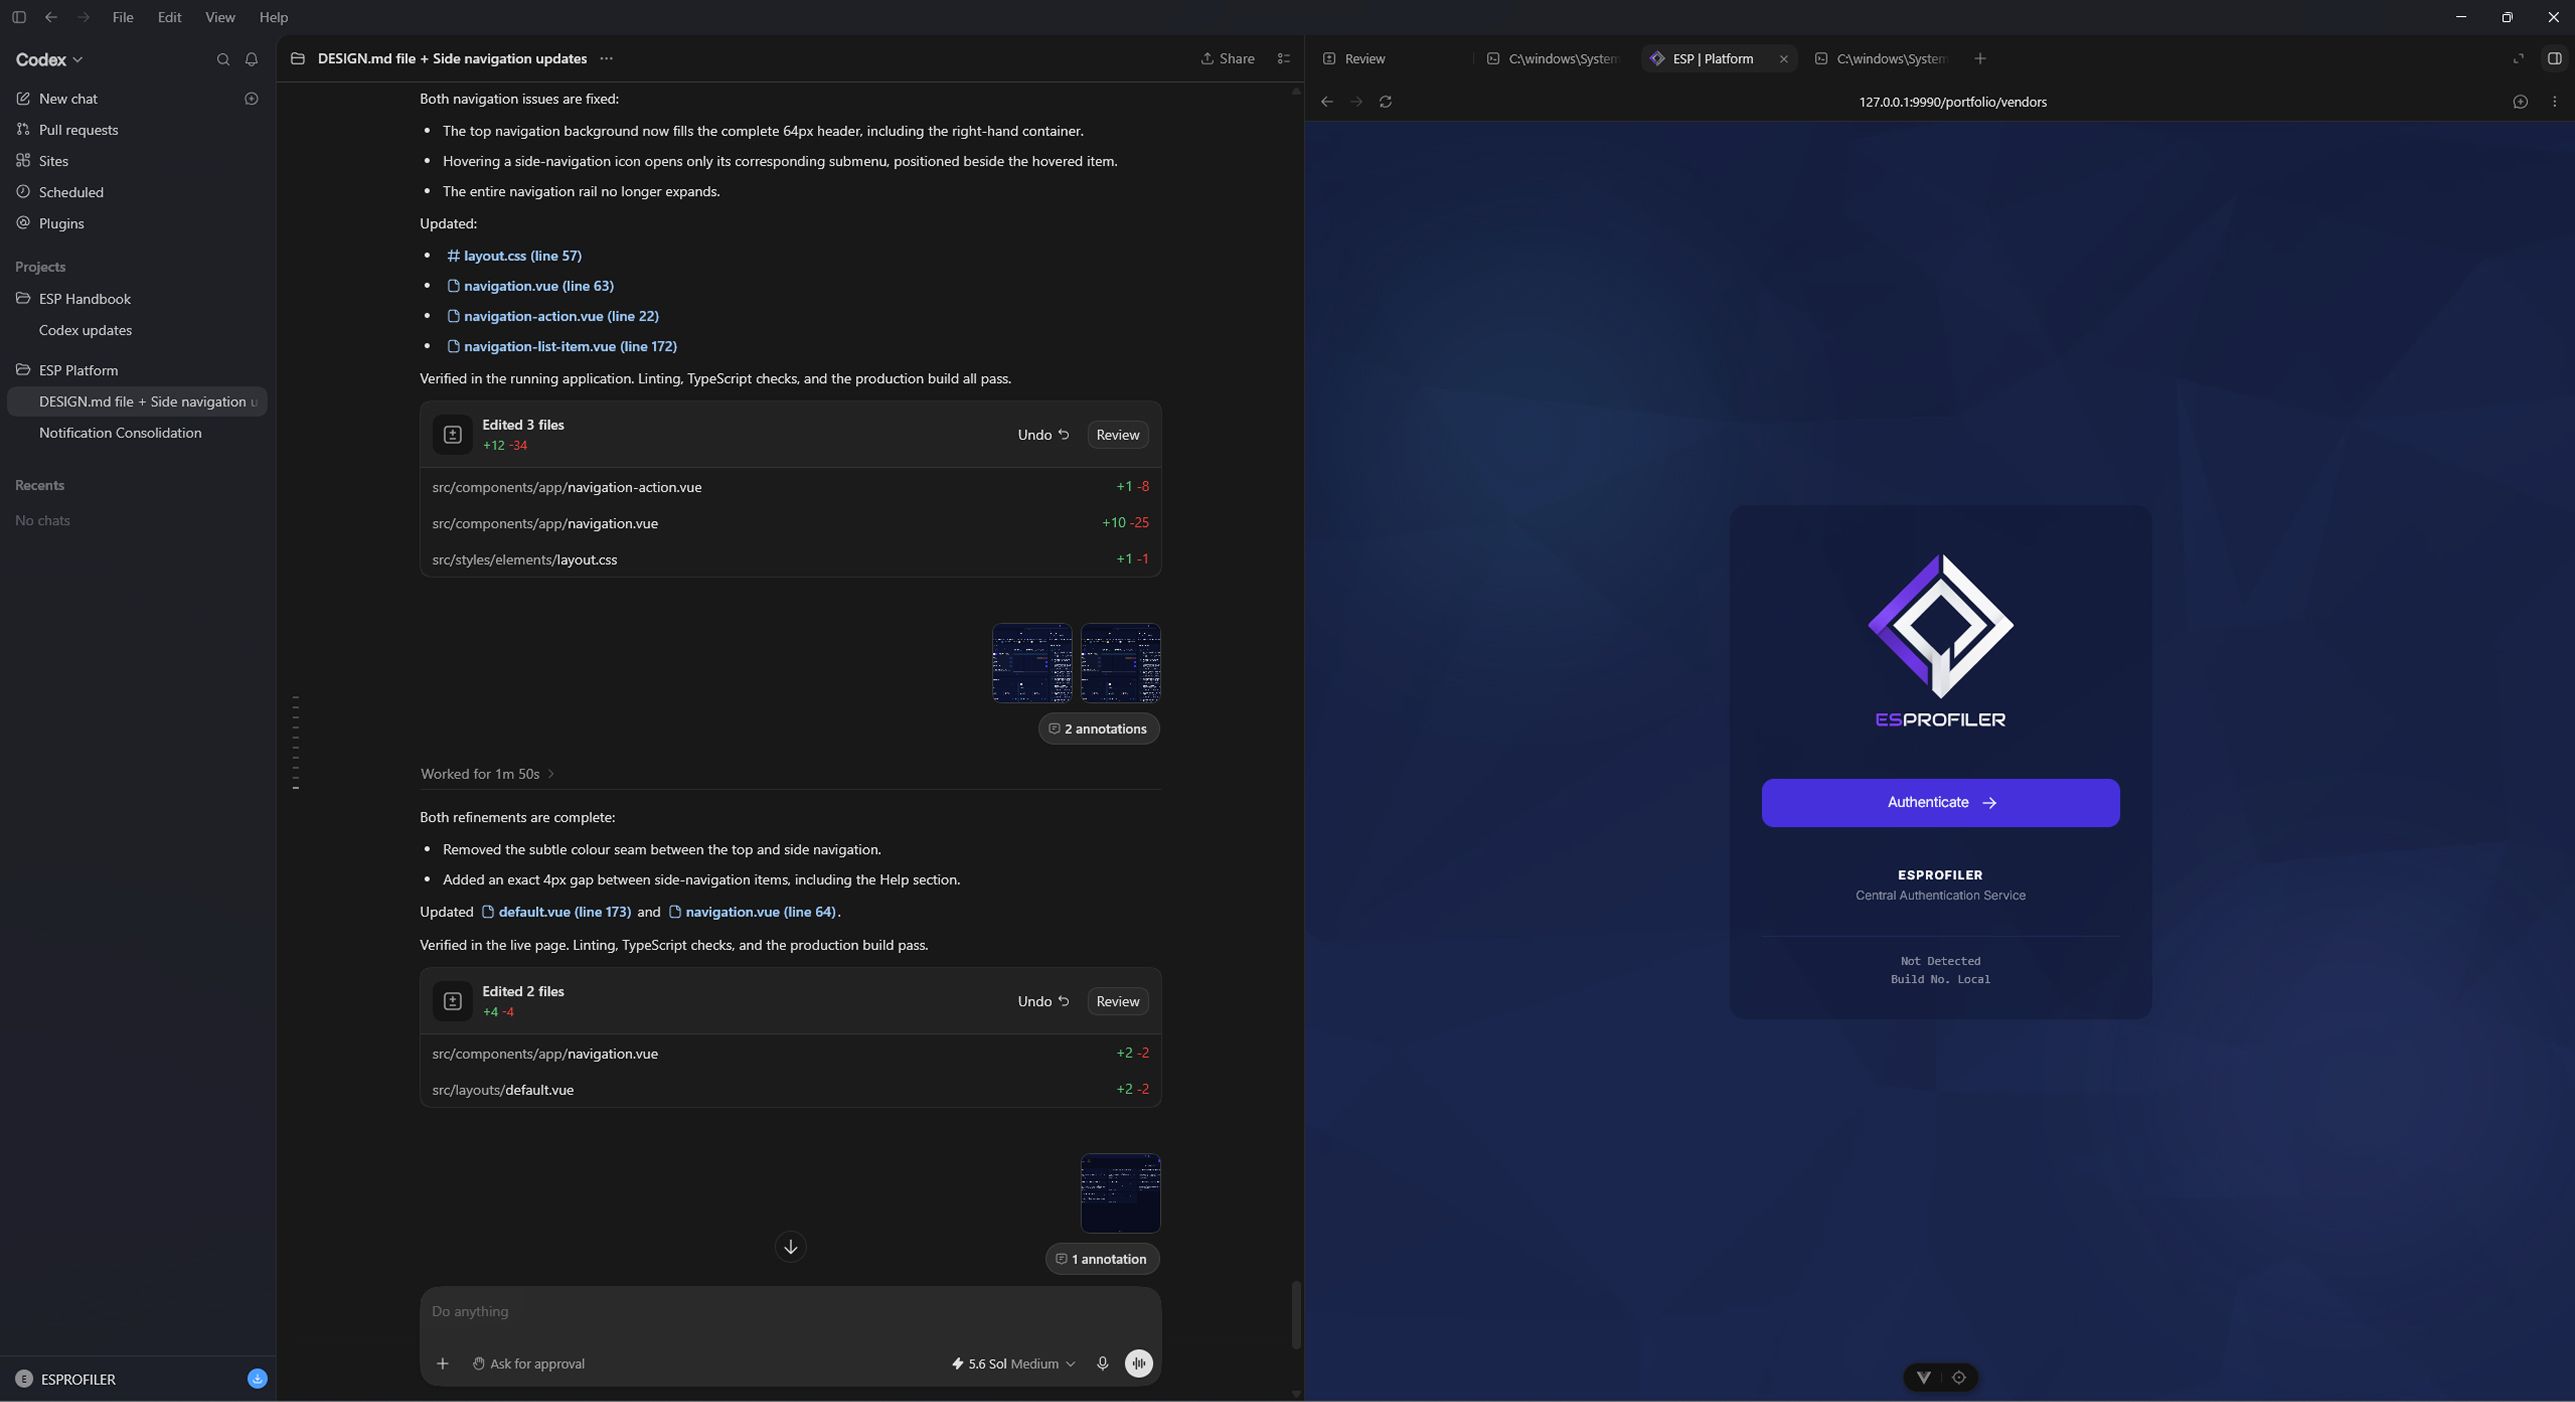Open the layout.css (line 57) link
2575x1402 pixels.
coord(514,256)
